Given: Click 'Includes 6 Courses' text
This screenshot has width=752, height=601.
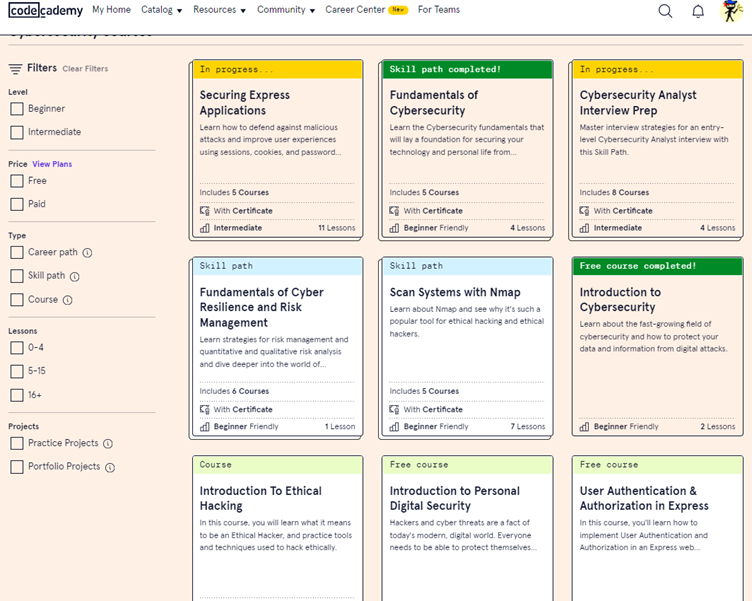Looking at the screenshot, I should click(x=234, y=391).
